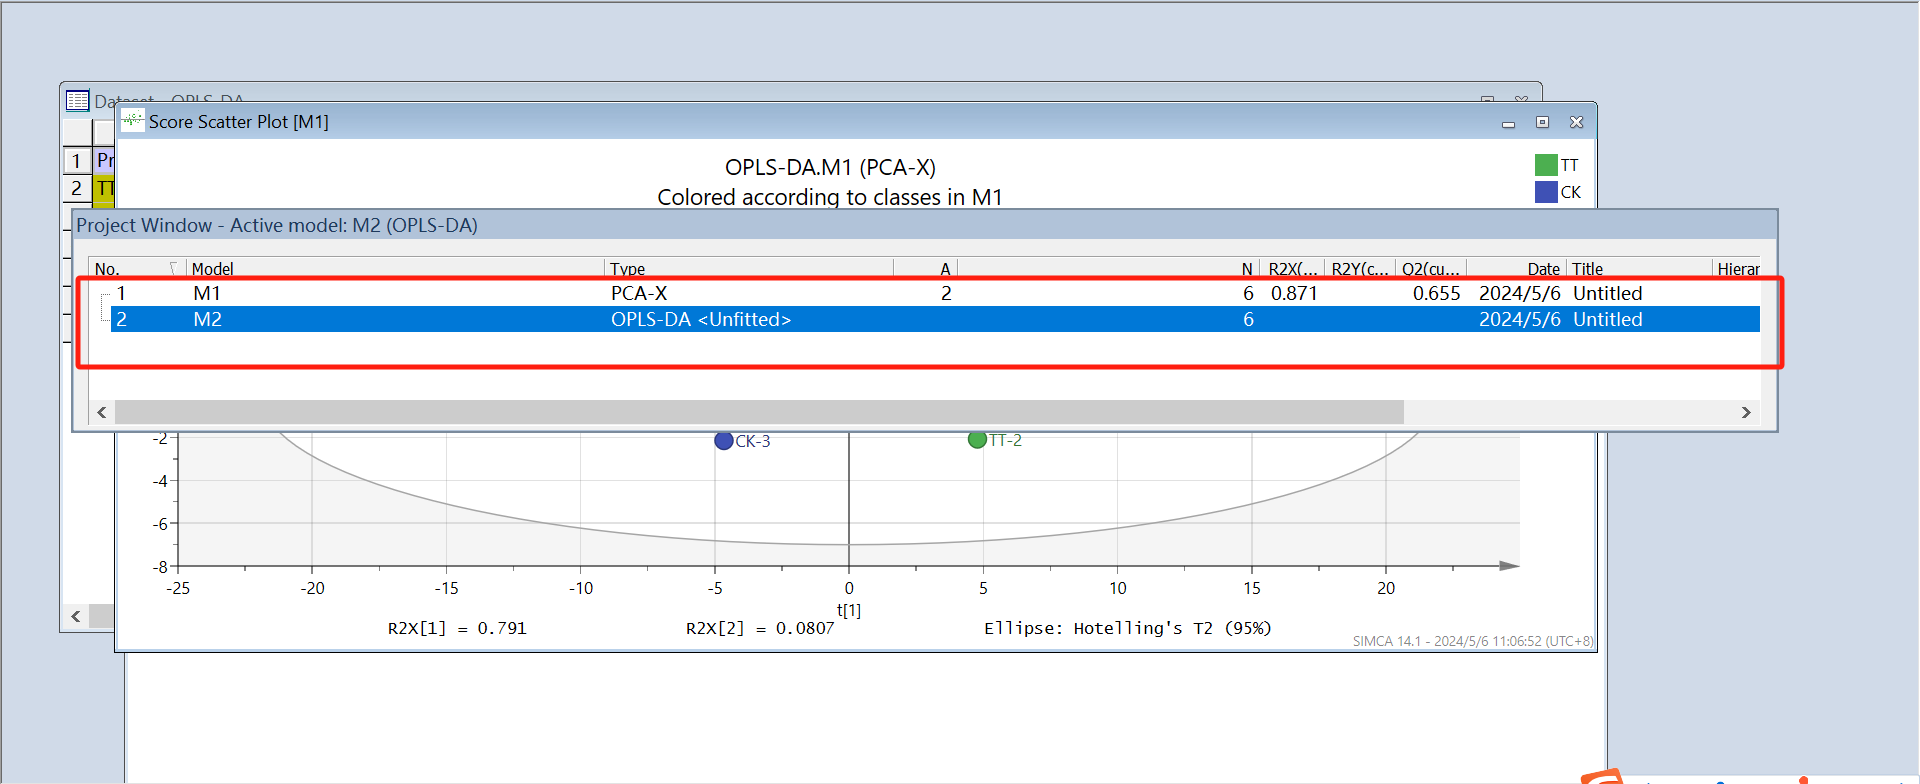
Task: Minimize the Score Scatter Plot window
Action: click(x=1508, y=123)
